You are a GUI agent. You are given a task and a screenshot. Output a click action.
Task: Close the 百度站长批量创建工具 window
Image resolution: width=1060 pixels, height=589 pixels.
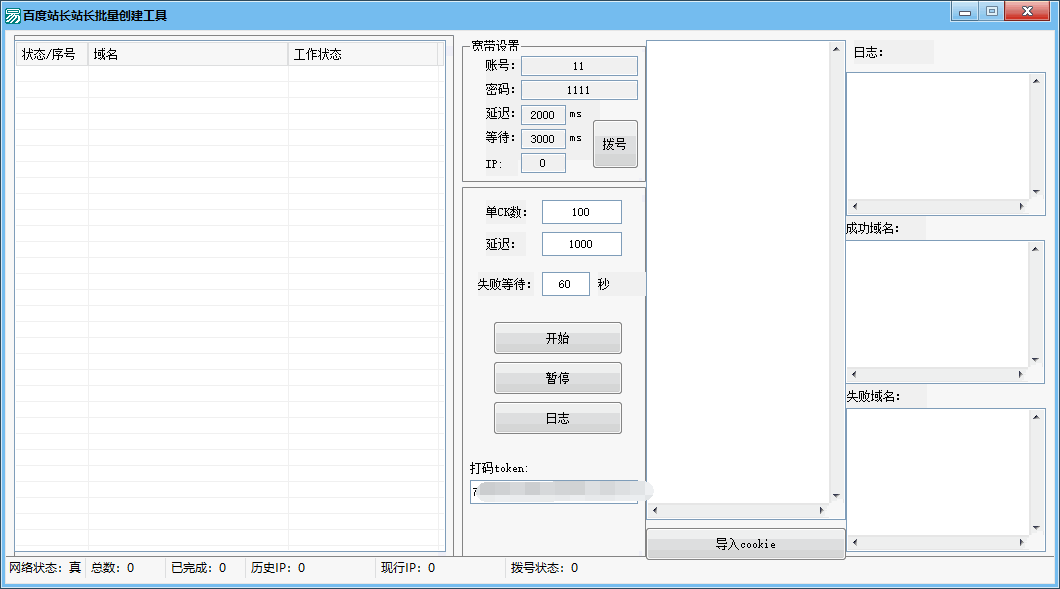(x=1028, y=11)
